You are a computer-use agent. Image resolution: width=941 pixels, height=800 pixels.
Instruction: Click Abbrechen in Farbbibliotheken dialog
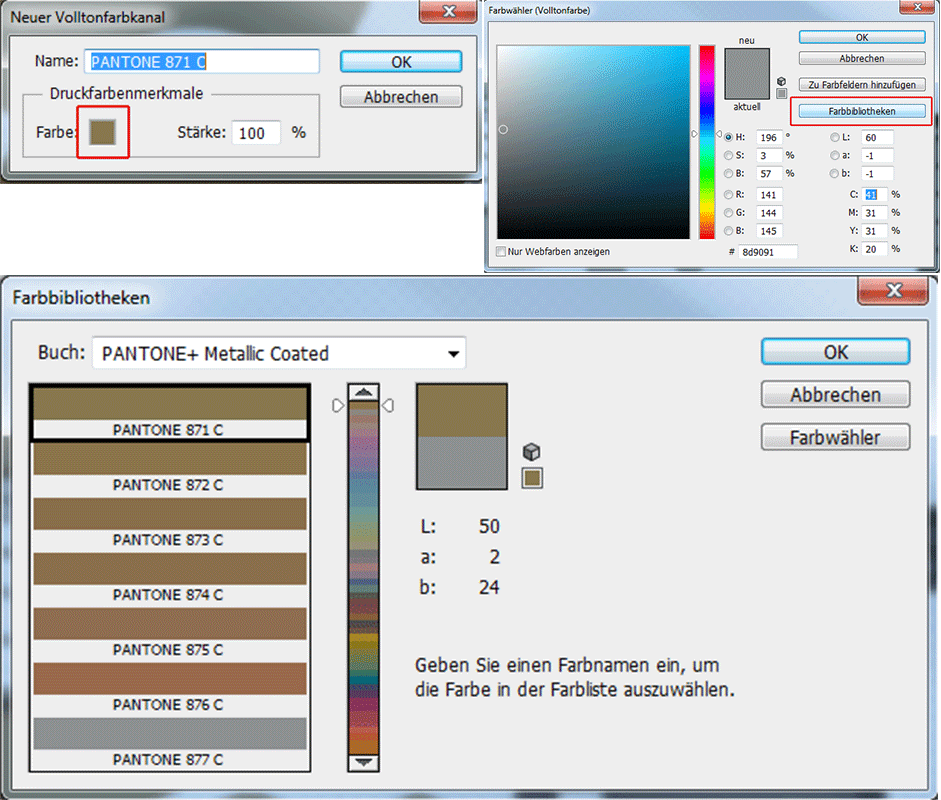[835, 394]
